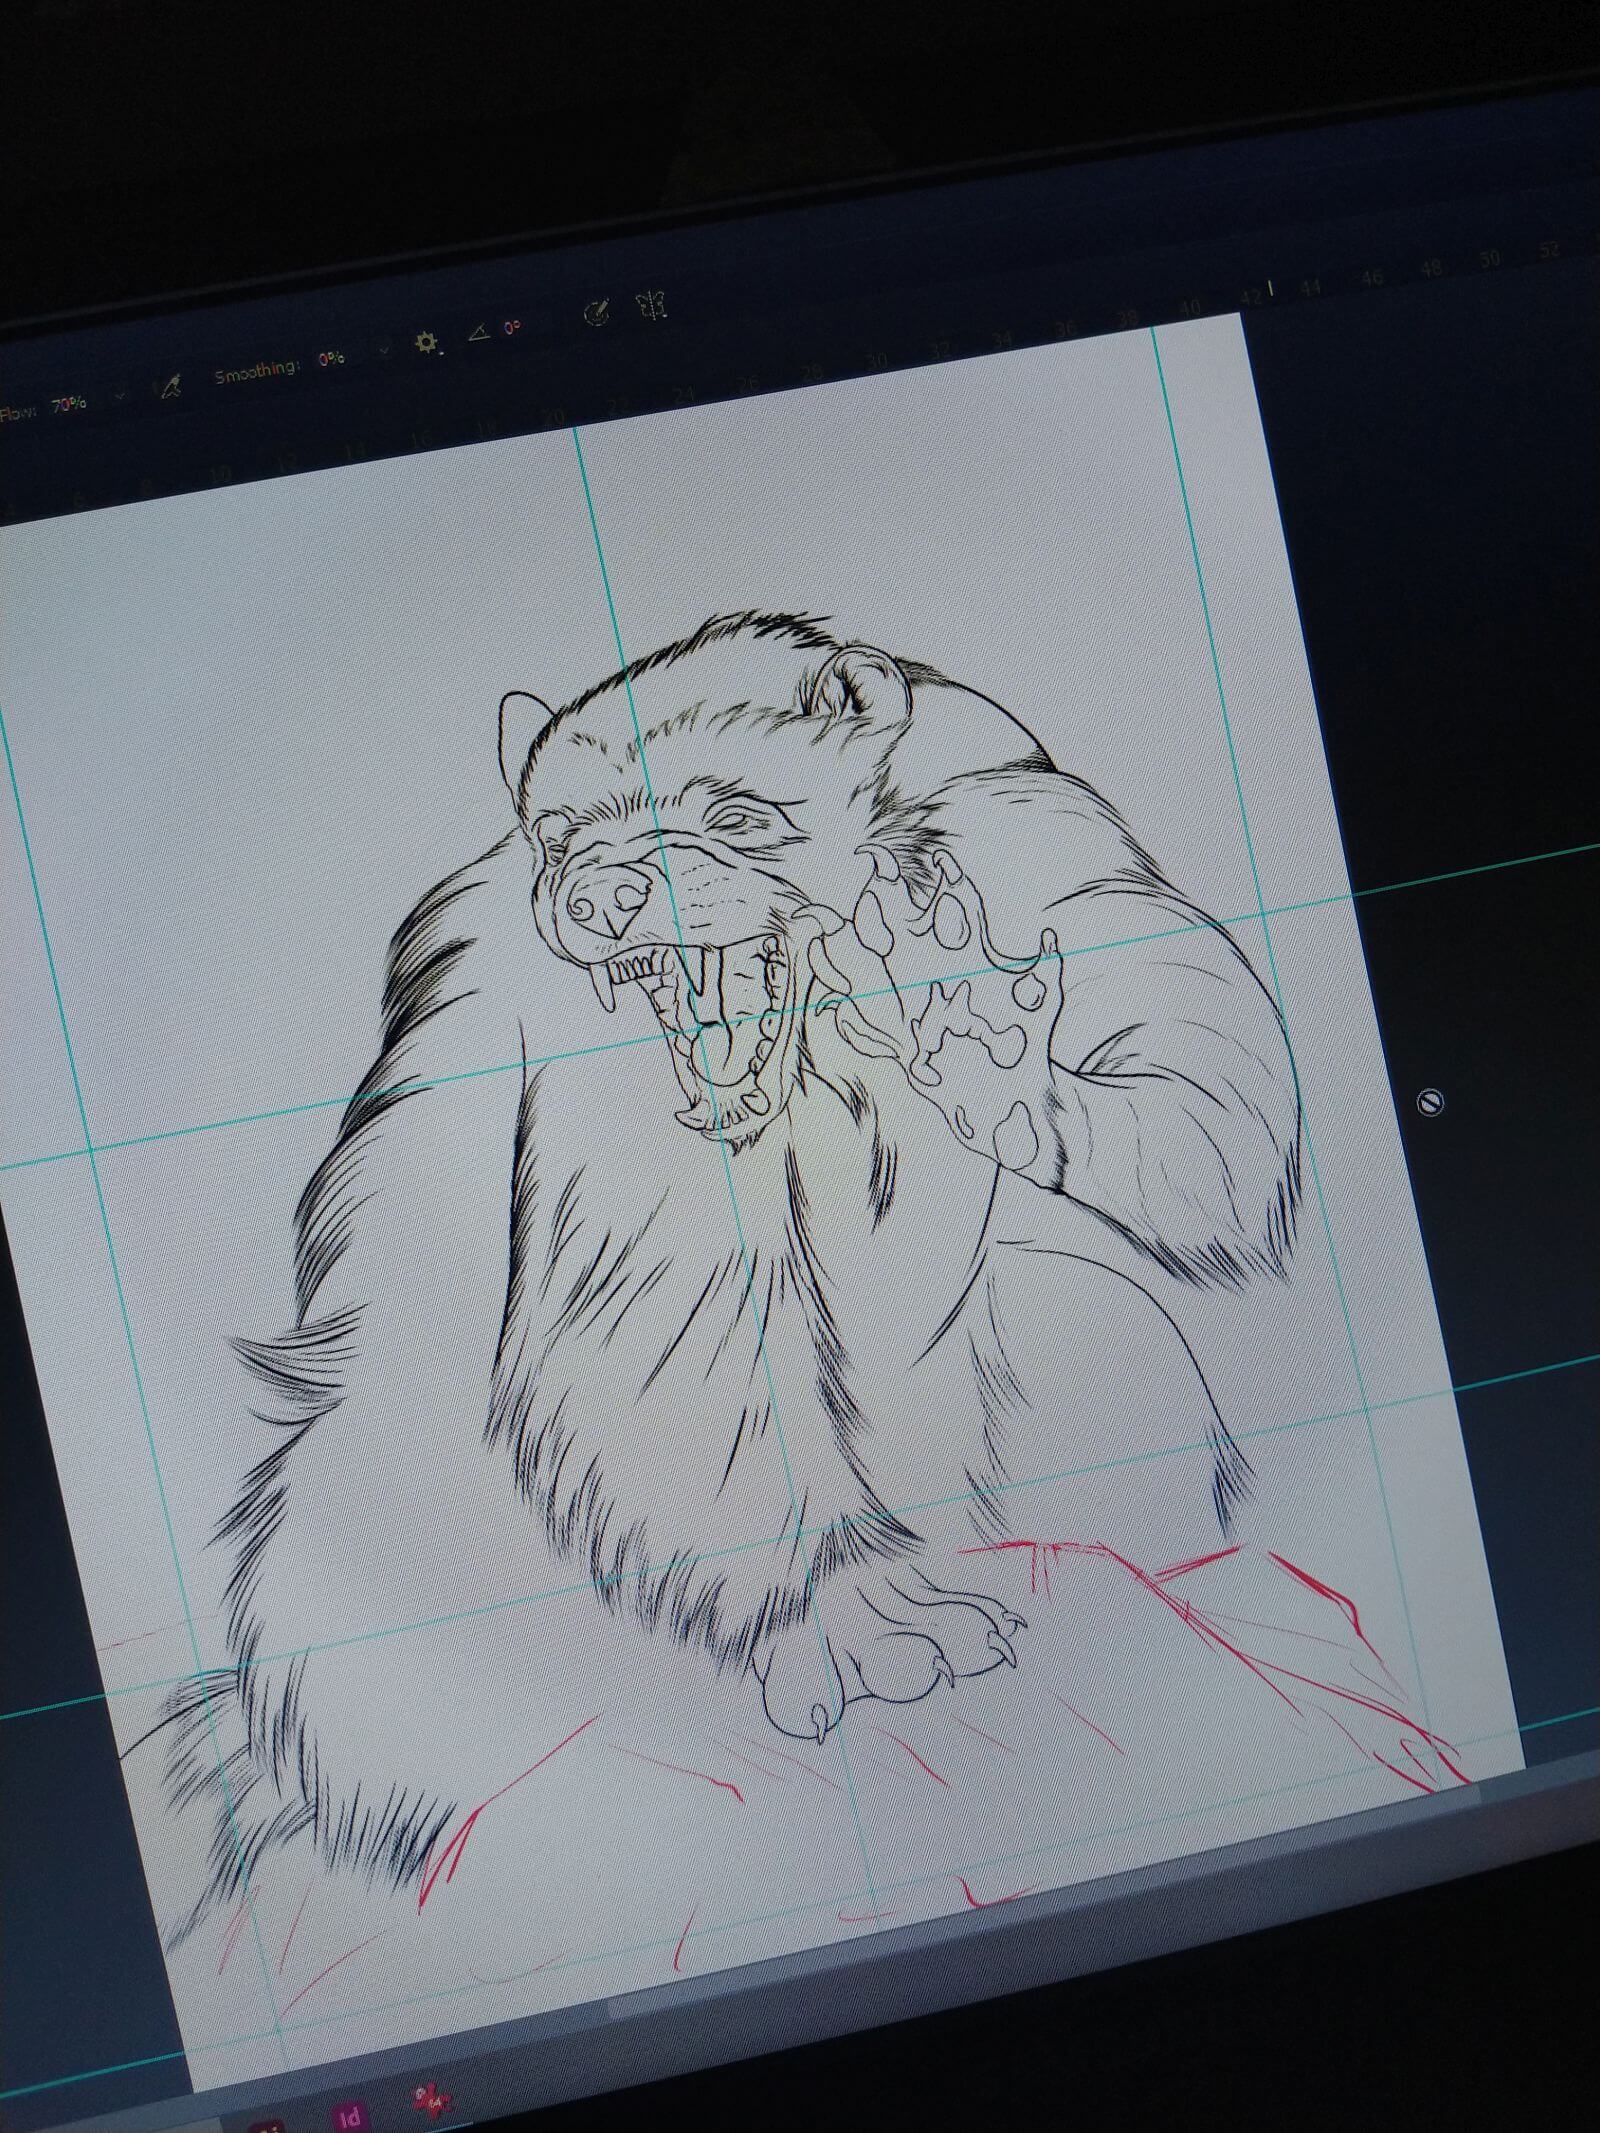Toggle pressure-for-size pen icon
This screenshot has width=1600, height=2133.
click(x=597, y=313)
